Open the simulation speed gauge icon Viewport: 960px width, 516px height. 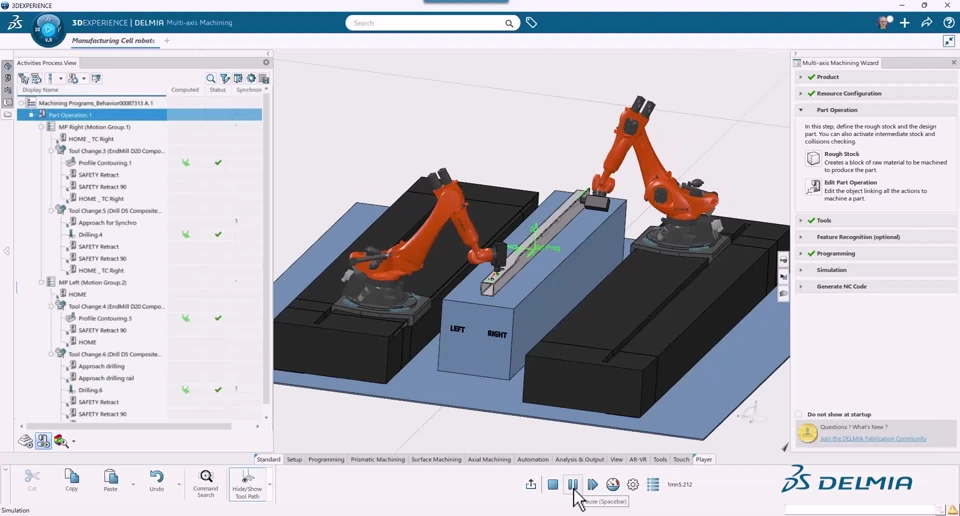[613, 484]
